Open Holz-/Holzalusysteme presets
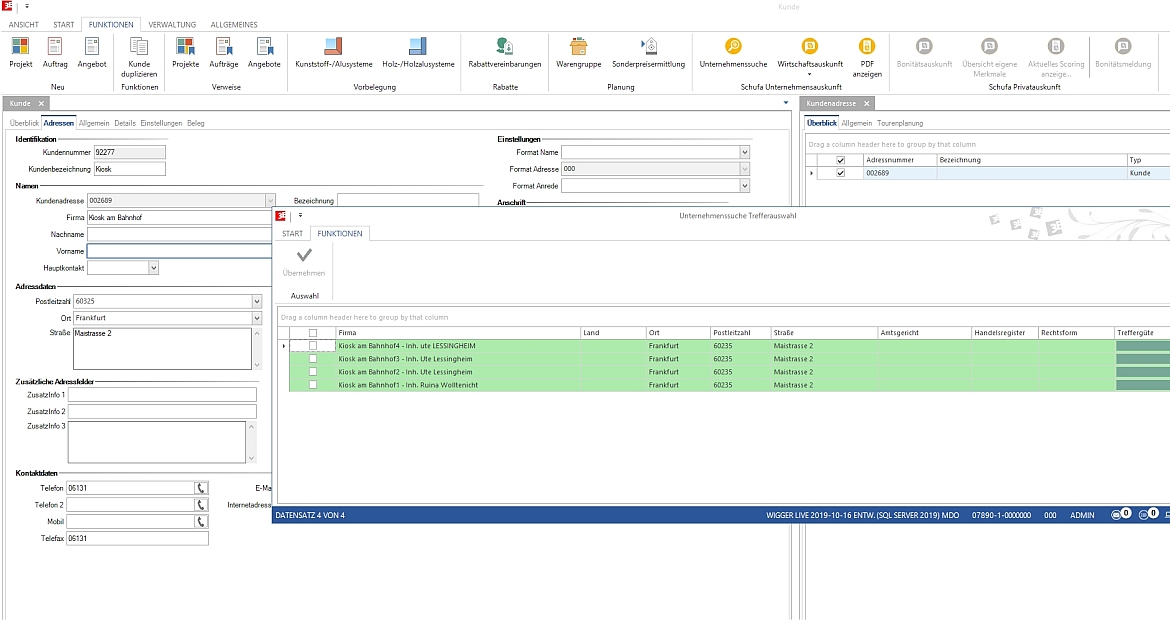This screenshot has height=620, width=1170. (417, 47)
